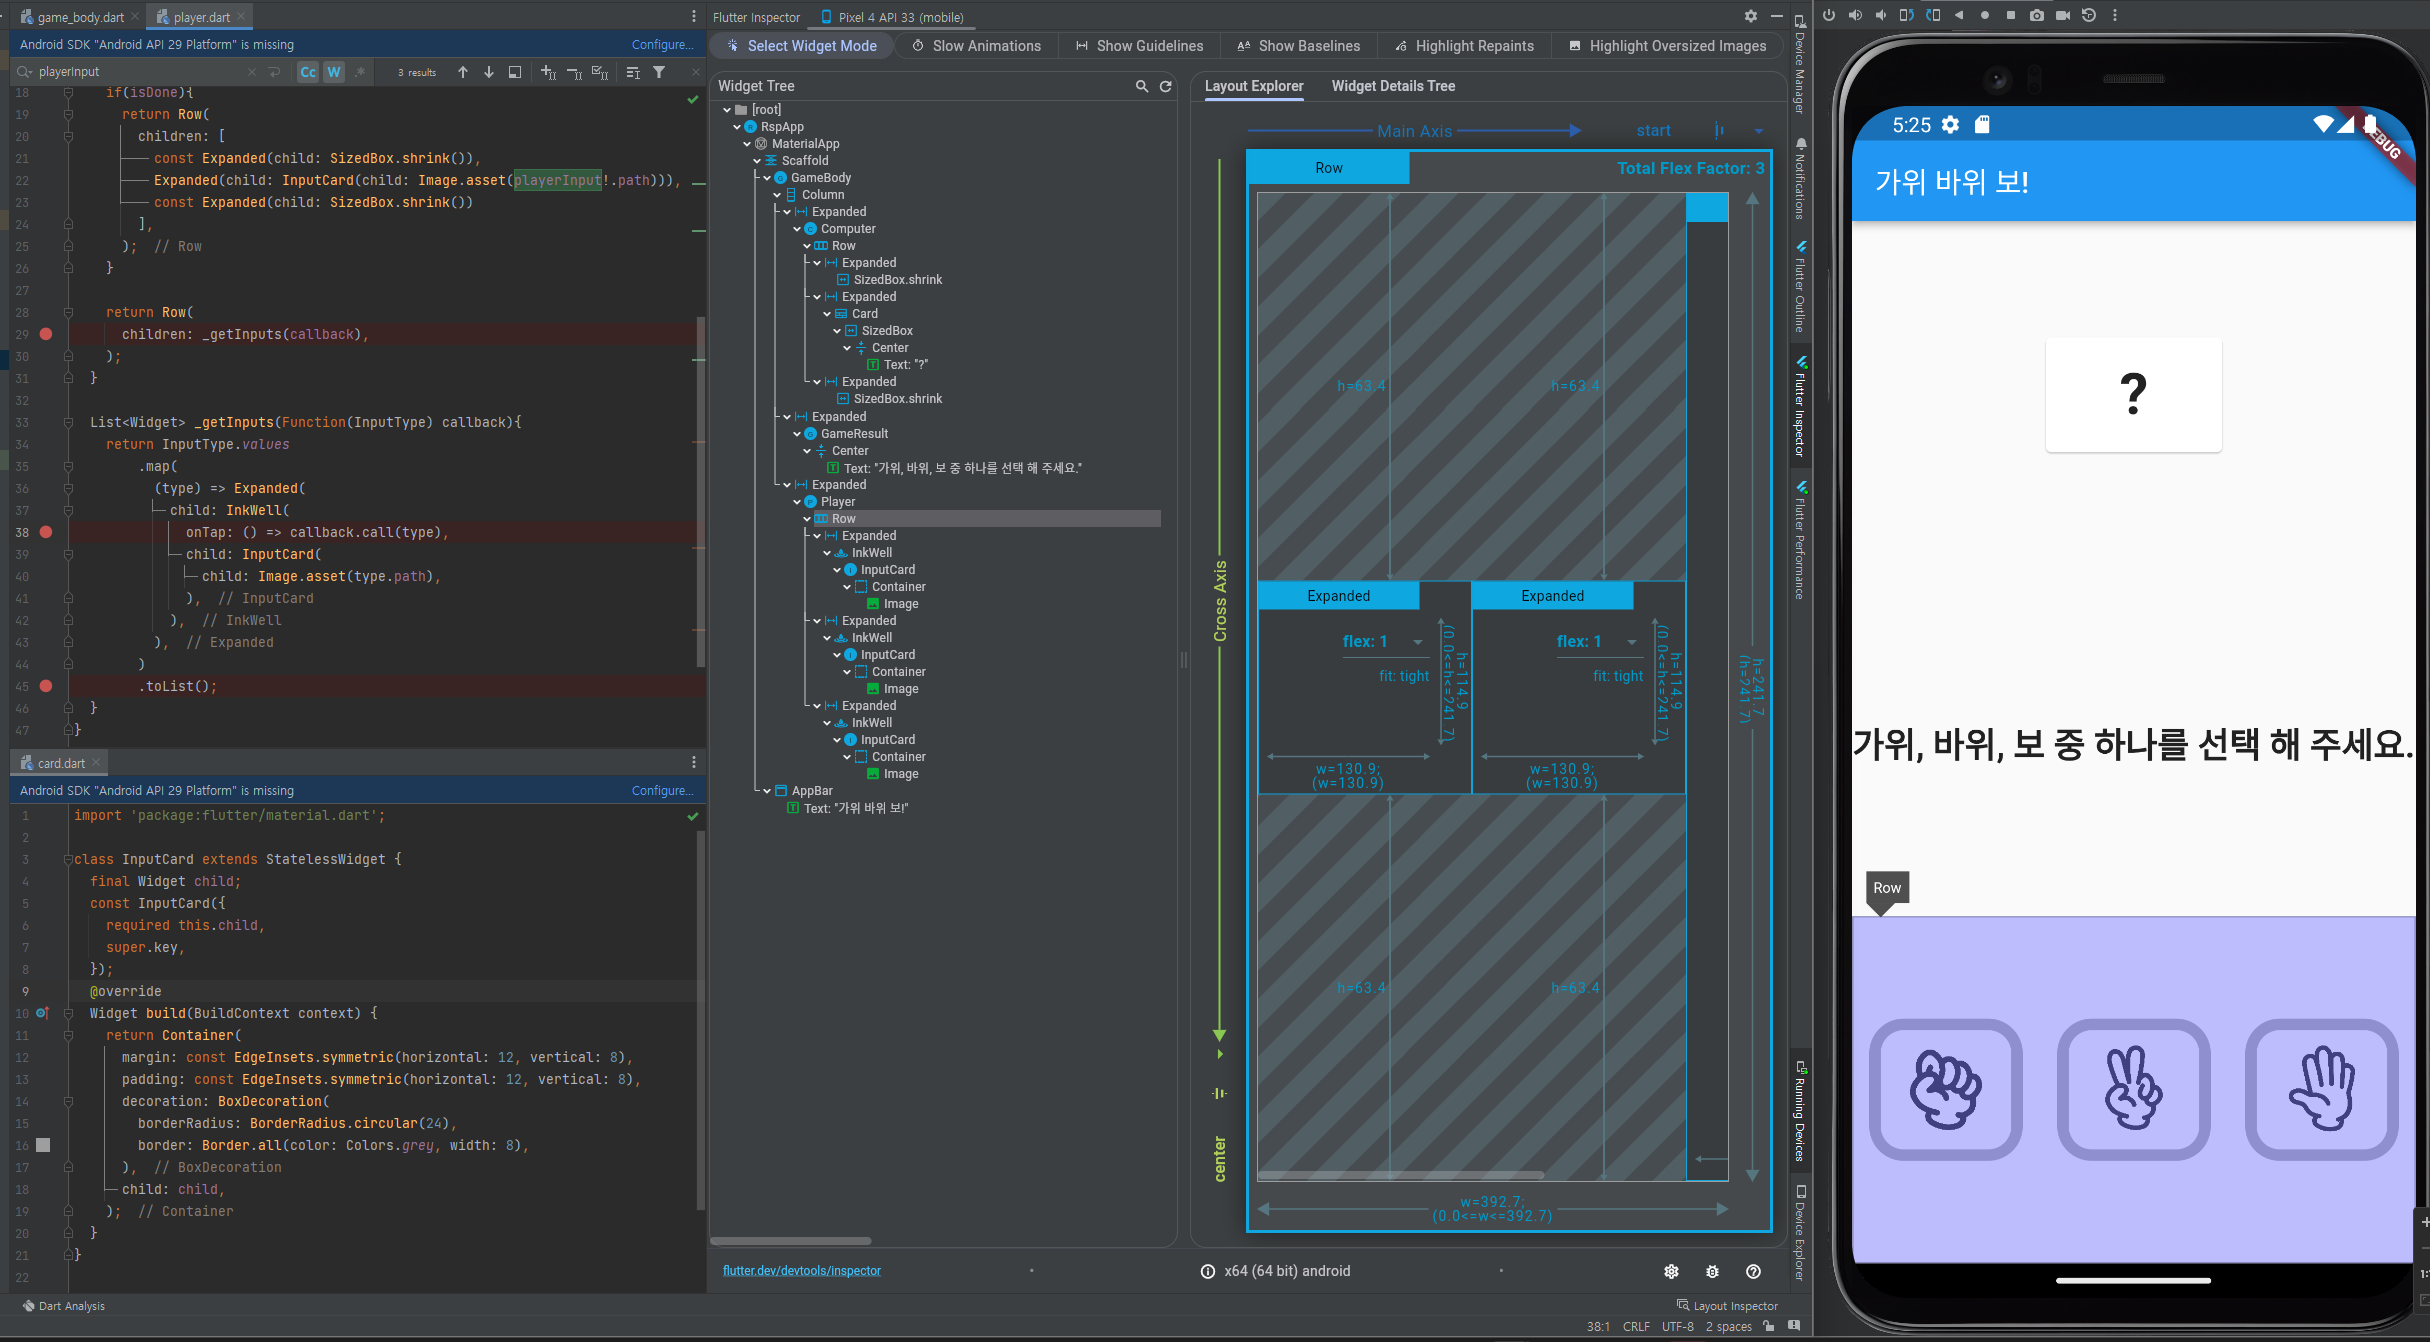Viewport: 2430px width, 1342px height.
Task: Click breakpoint dot on line 38
Action: (x=46, y=532)
